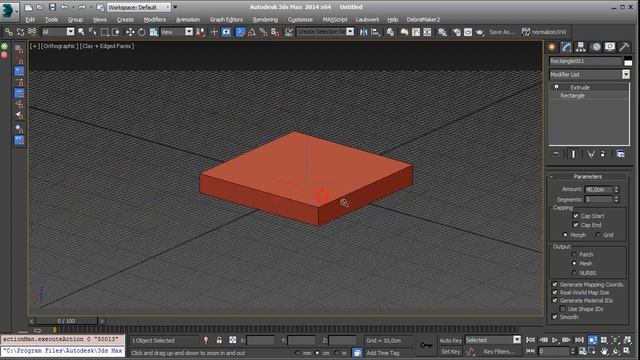Click the Select and Link chain icon
Screen dimensions: 640x360
(x=9, y=32)
